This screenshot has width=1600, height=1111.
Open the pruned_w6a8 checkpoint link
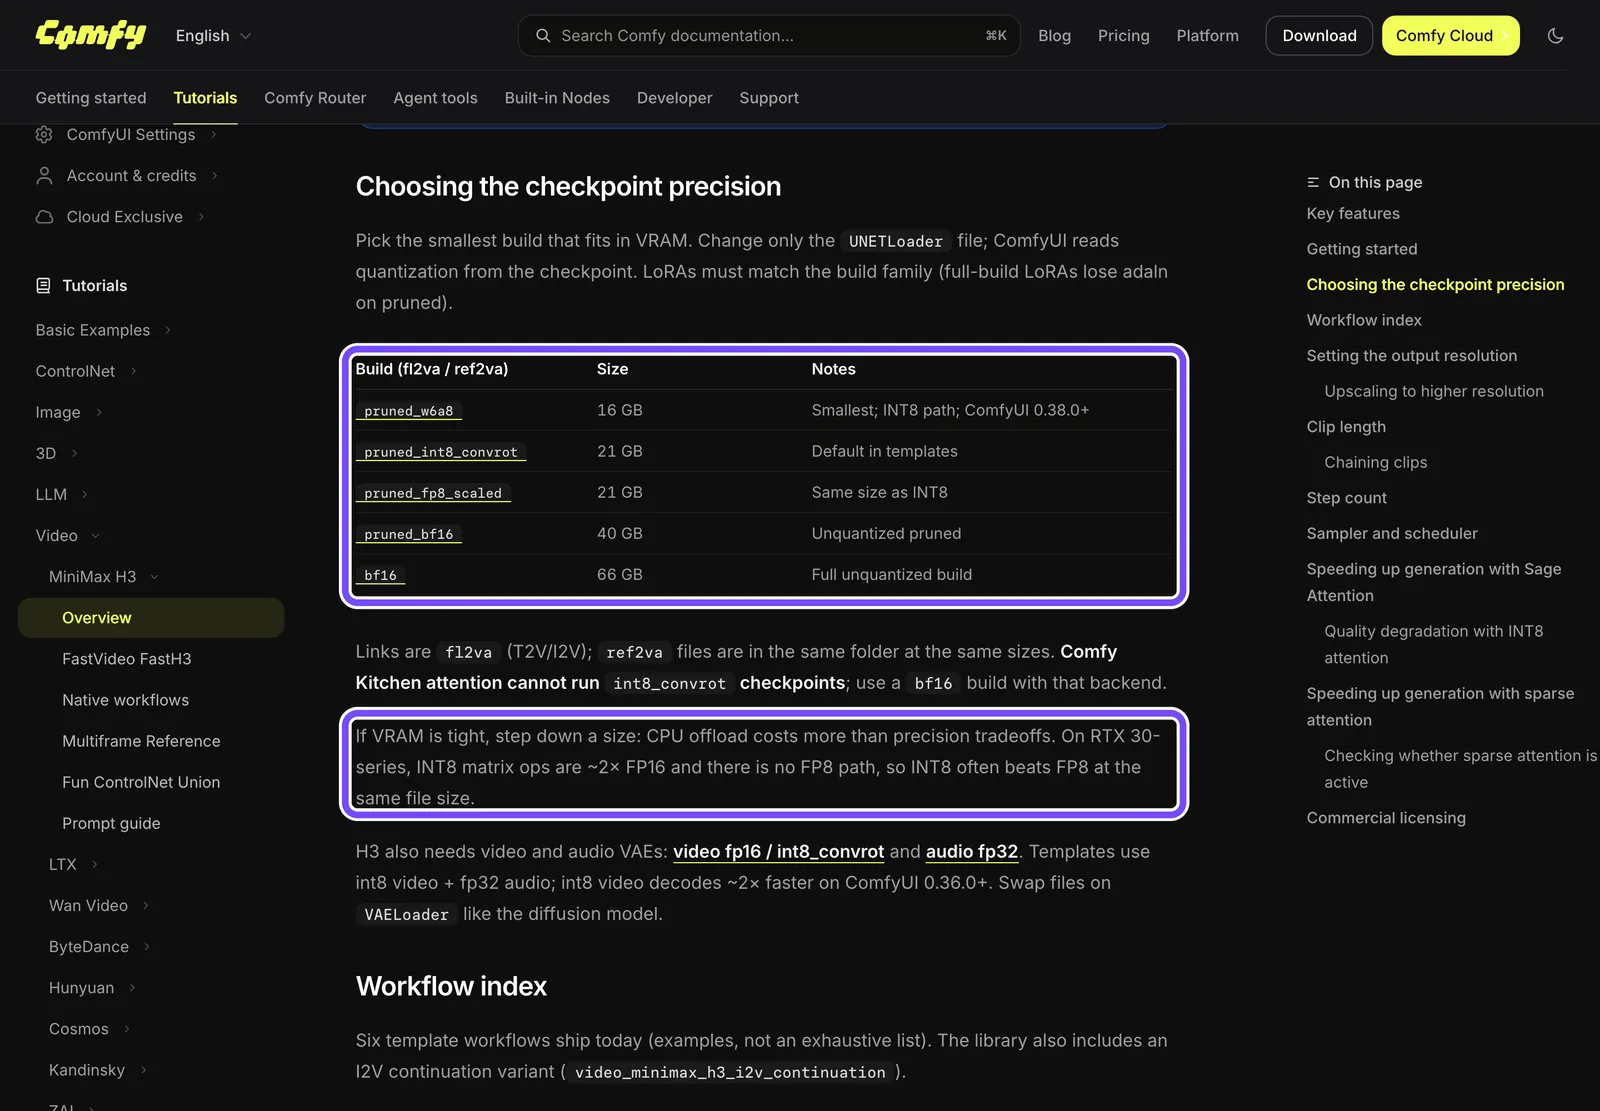tap(409, 411)
